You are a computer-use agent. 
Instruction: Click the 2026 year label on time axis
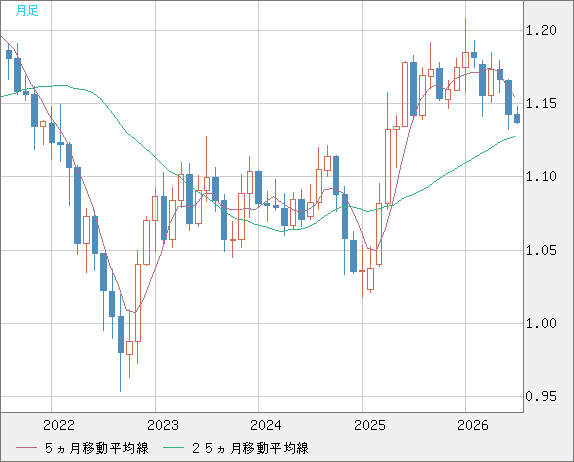click(x=473, y=425)
